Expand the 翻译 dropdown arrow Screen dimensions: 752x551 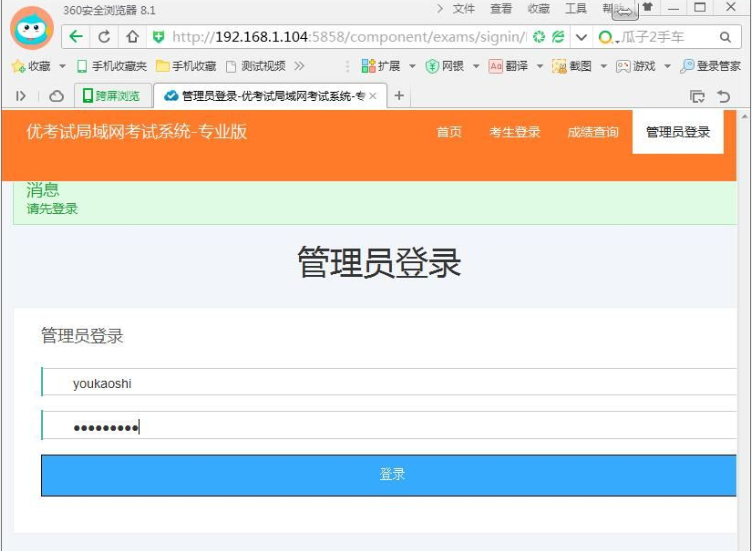pyautogui.click(x=540, y=66)
